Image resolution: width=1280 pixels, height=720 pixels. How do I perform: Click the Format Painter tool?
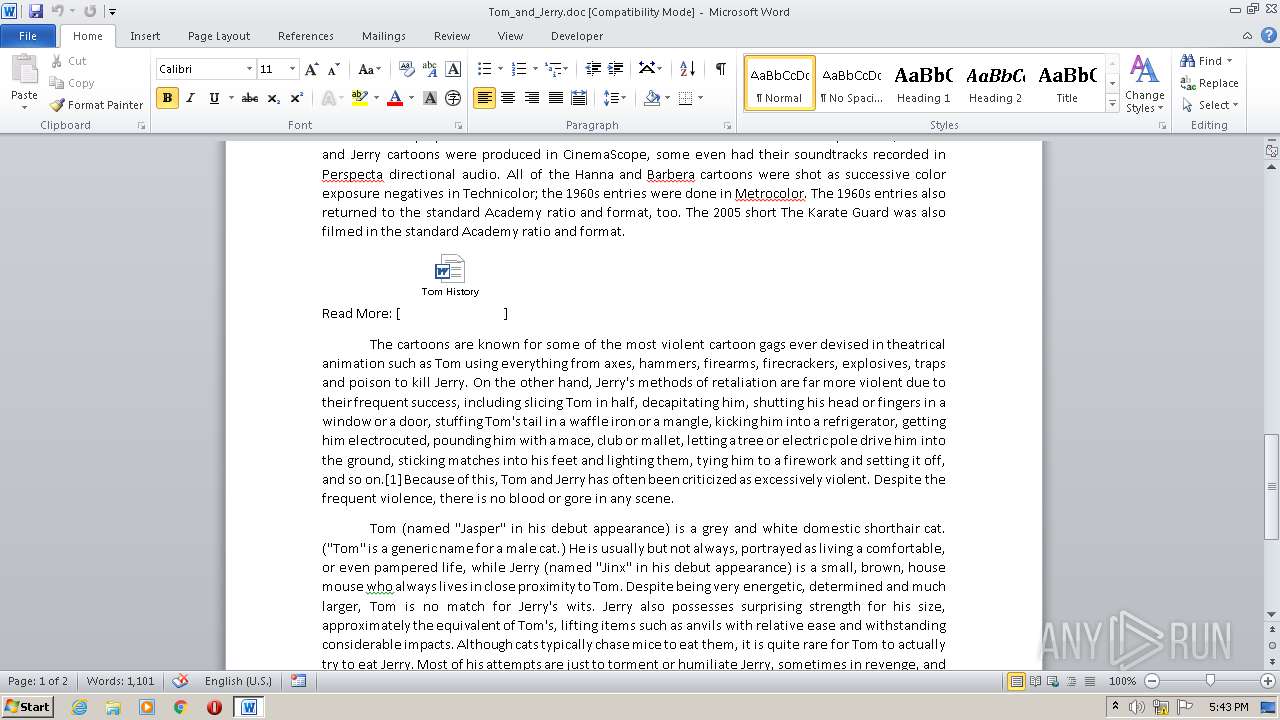[97, 105]
